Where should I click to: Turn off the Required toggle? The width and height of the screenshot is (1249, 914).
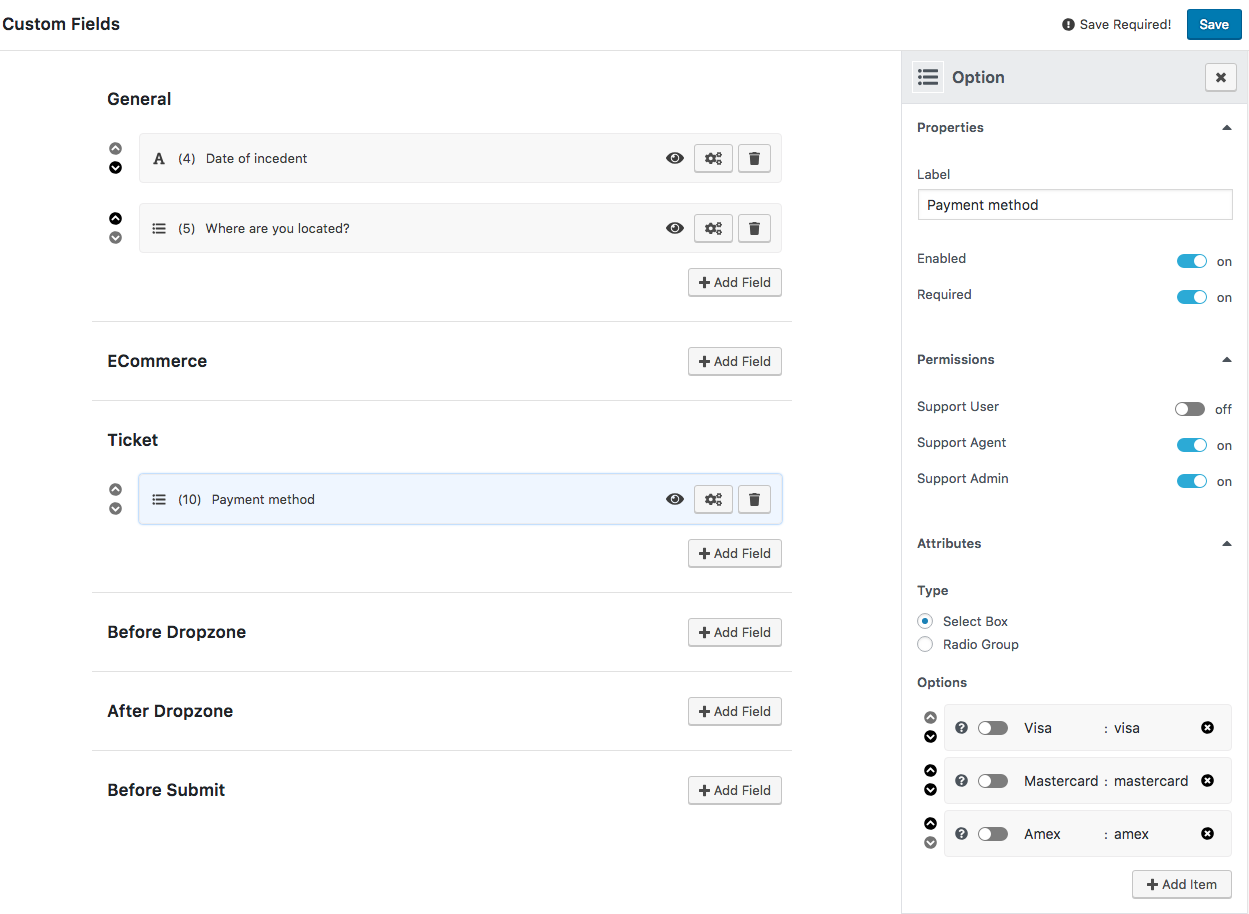point(1191,297)
